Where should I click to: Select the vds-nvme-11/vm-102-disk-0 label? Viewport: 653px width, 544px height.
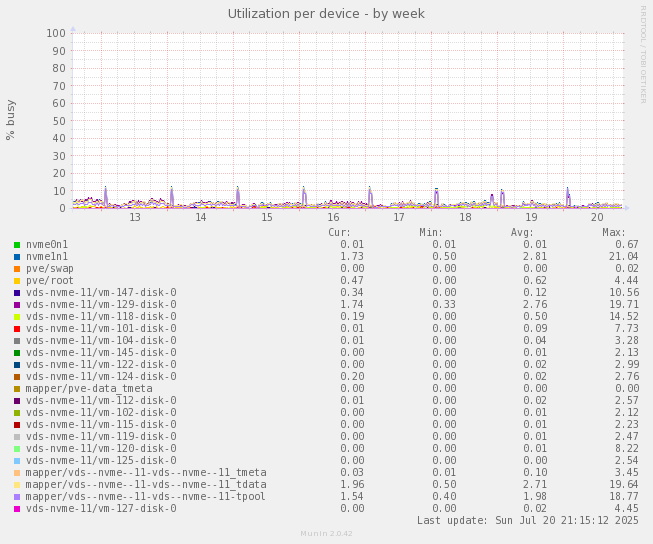point(101,412)
